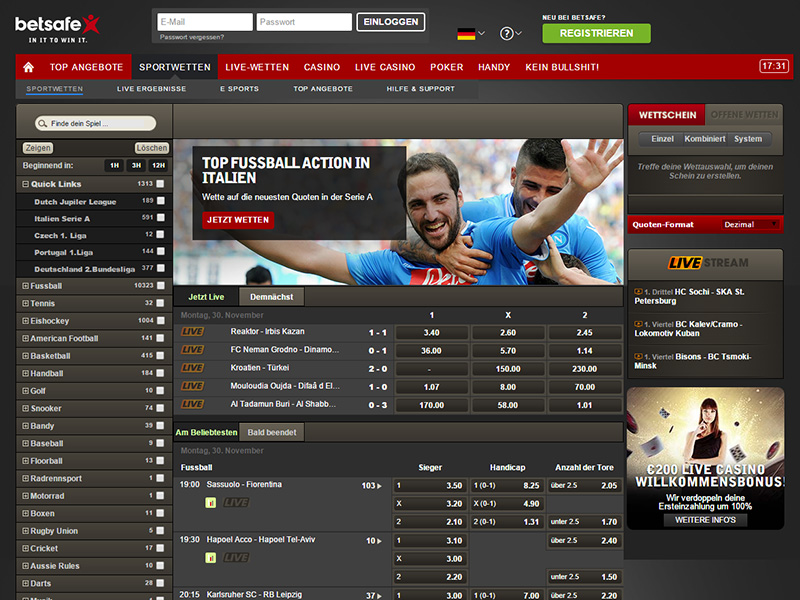Open the help question mark menu
Viewport: 800px width, 600px height.
point(510,34)
